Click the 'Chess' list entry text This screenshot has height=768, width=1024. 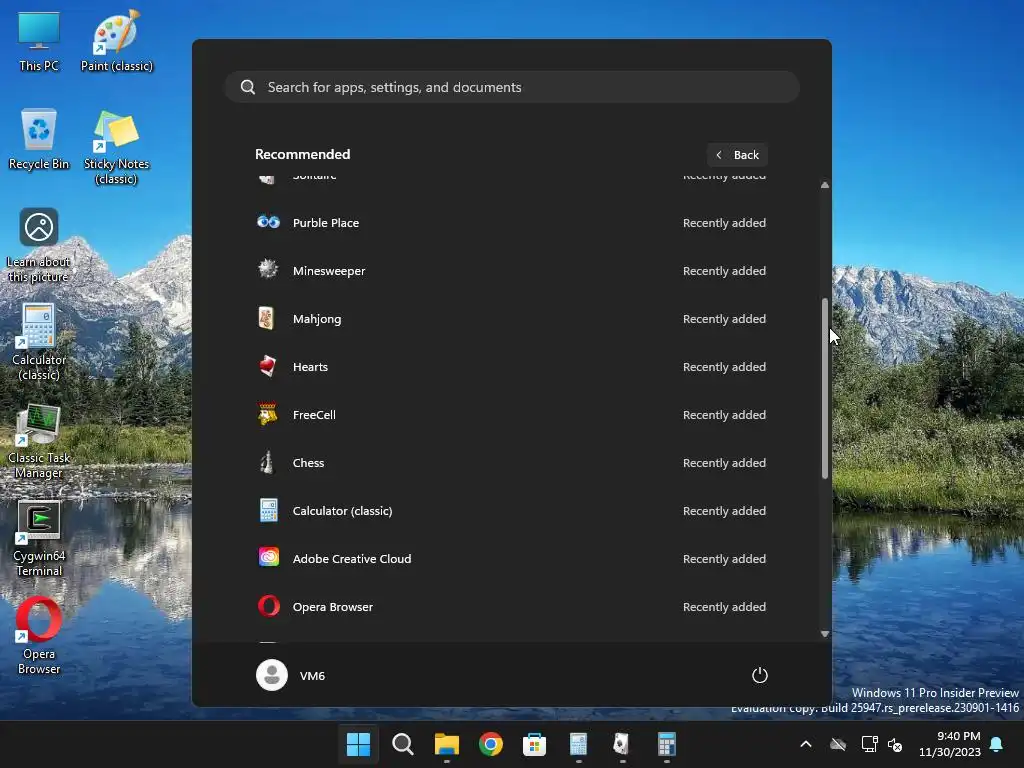[308, 462]
